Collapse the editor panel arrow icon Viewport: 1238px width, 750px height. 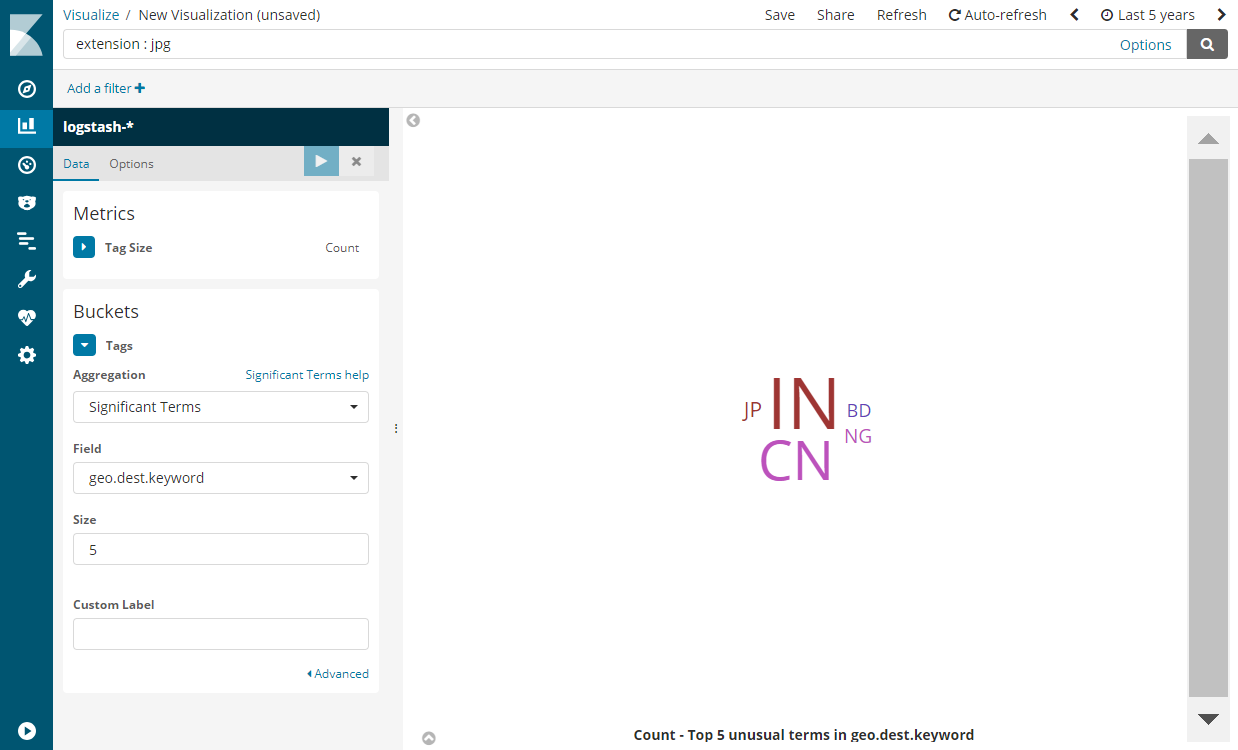tap(413, 120)
